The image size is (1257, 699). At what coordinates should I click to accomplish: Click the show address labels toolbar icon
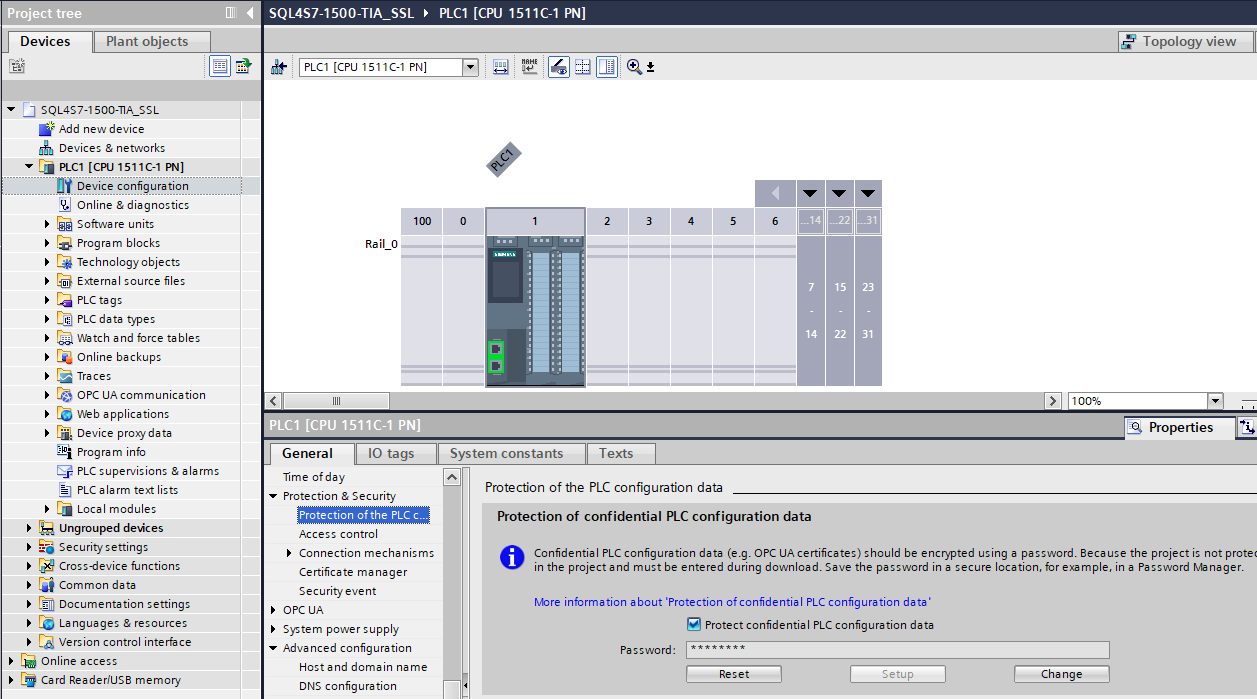[501, 67]
